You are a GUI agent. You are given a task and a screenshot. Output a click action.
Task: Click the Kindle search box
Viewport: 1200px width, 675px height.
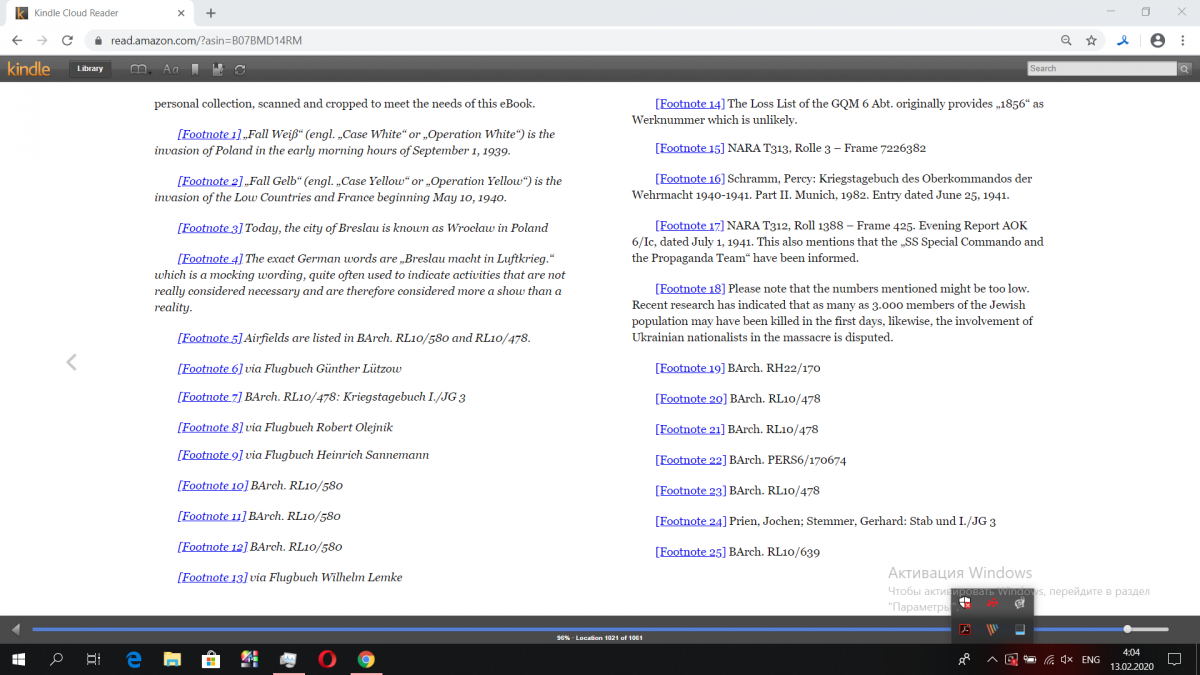(1101, 69)
